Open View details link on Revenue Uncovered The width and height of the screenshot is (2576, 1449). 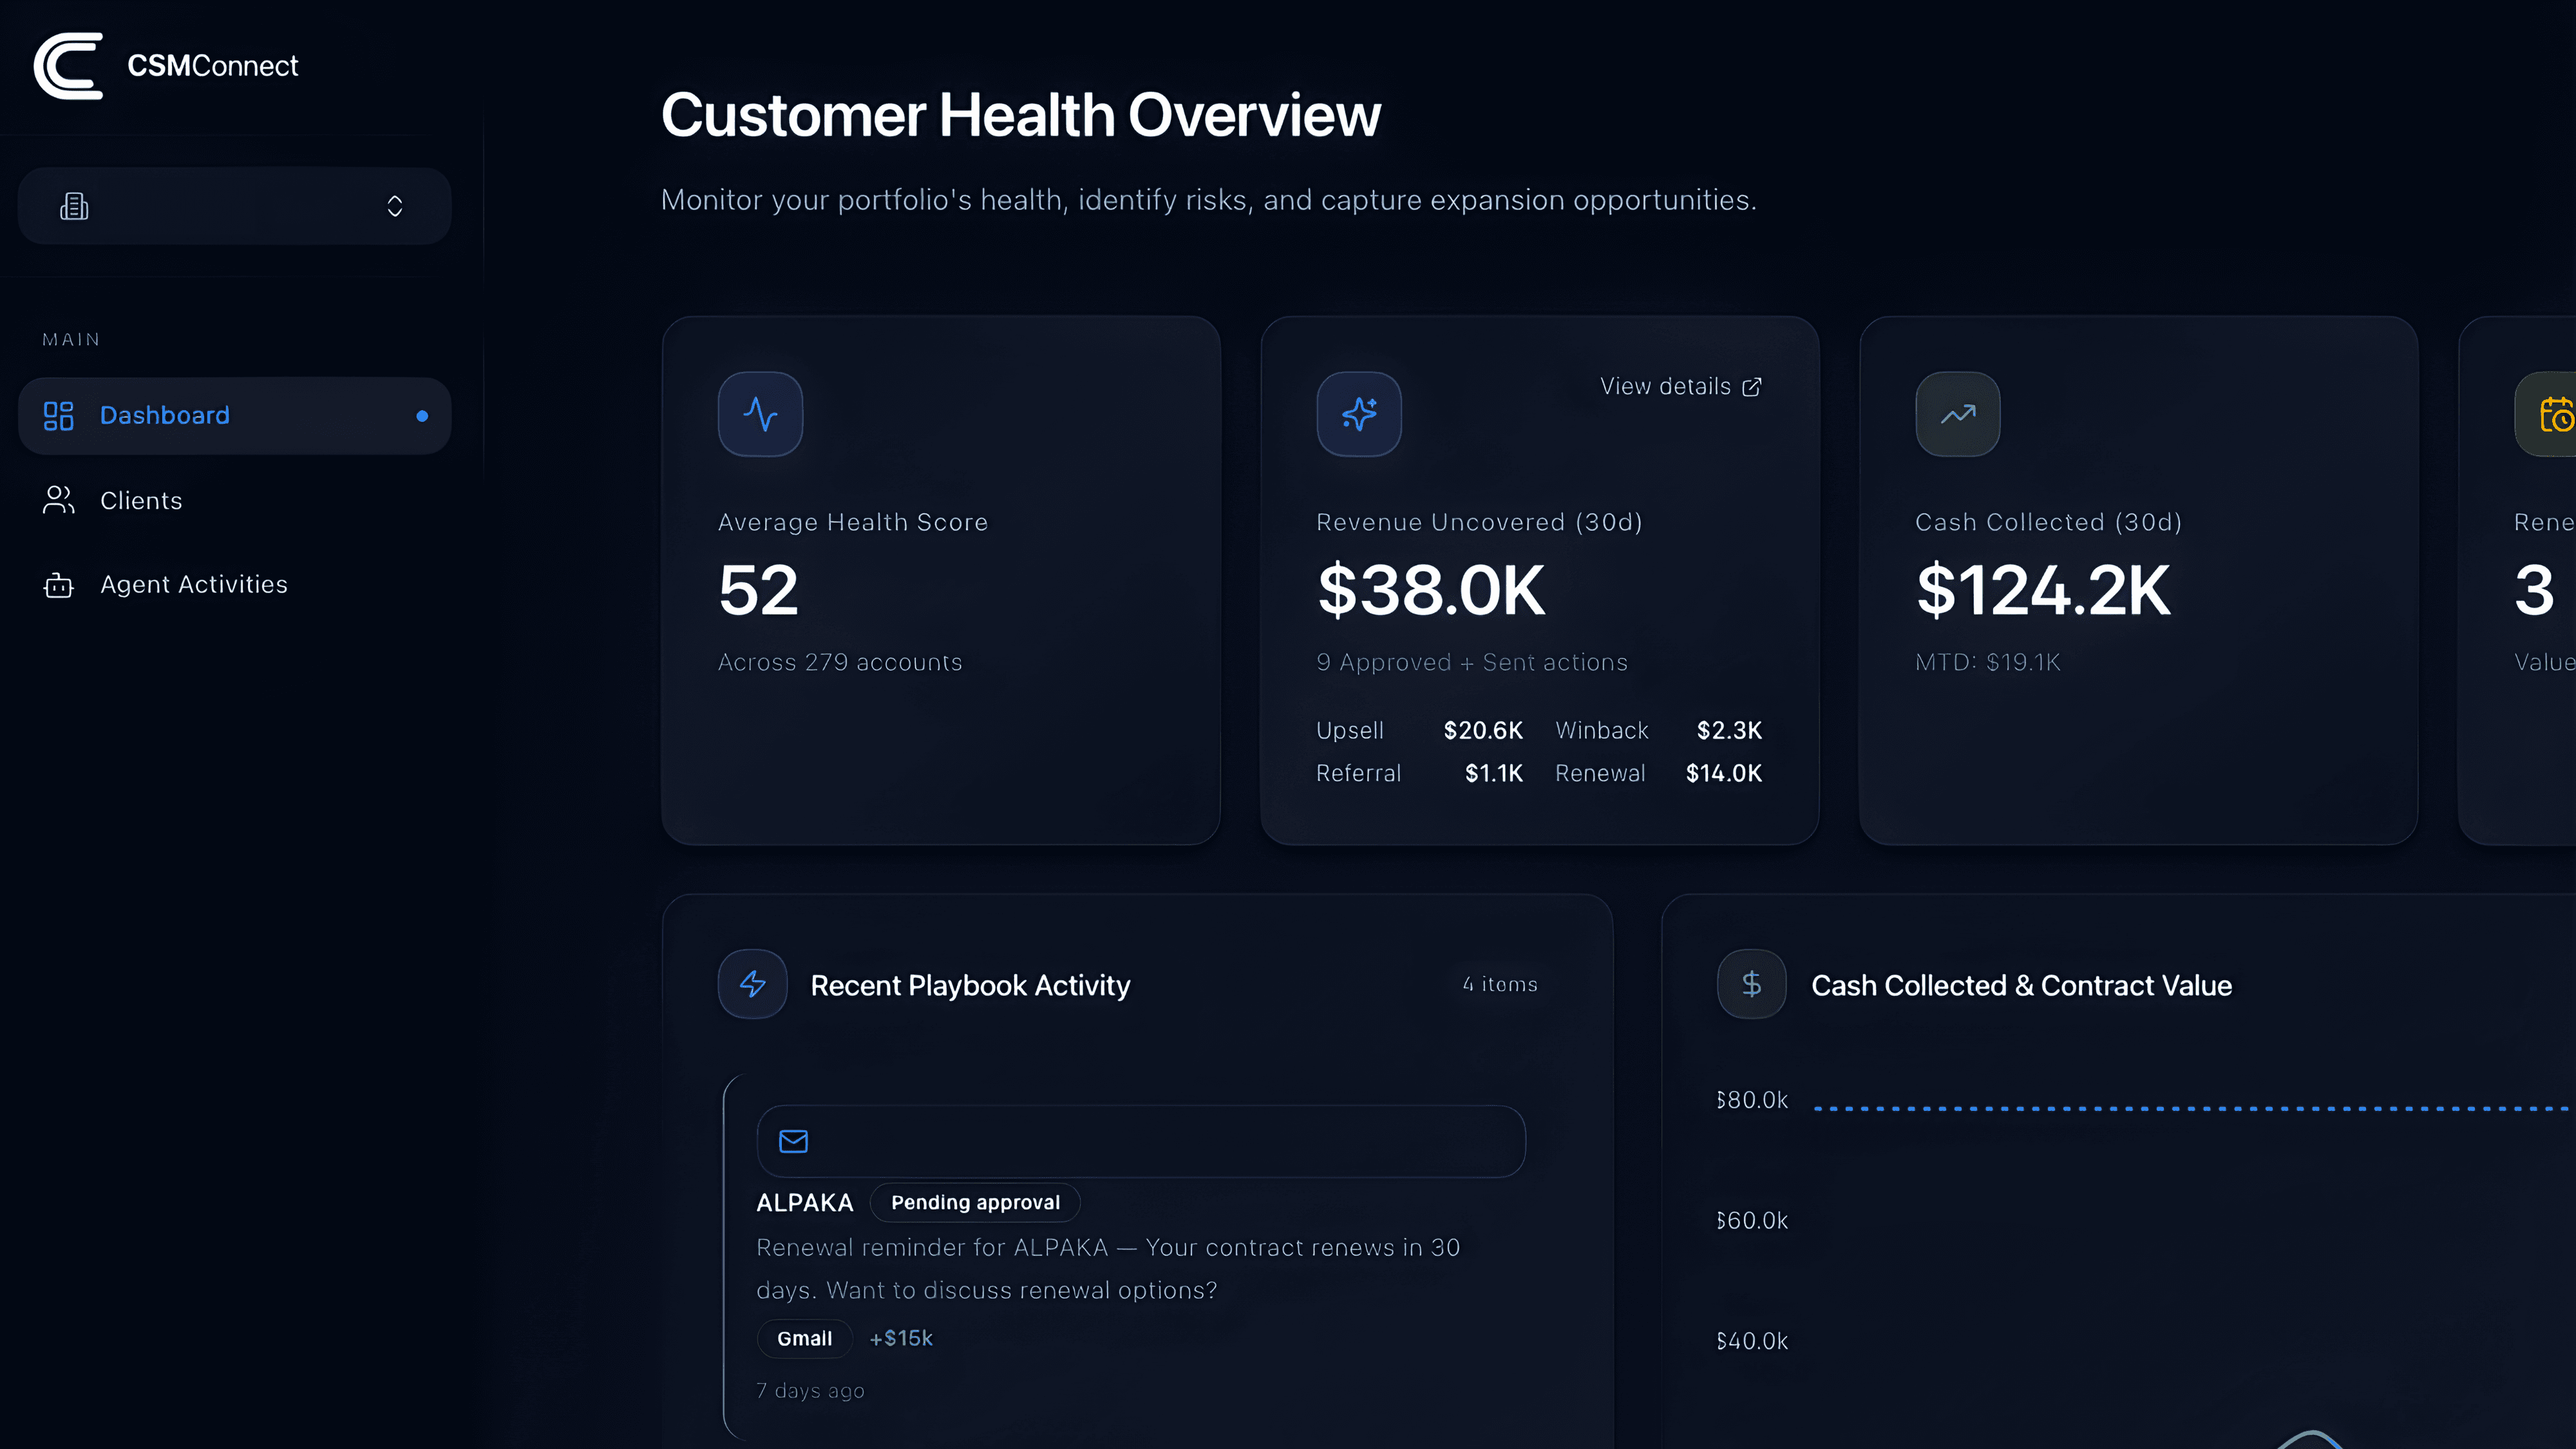point(1680,386)
